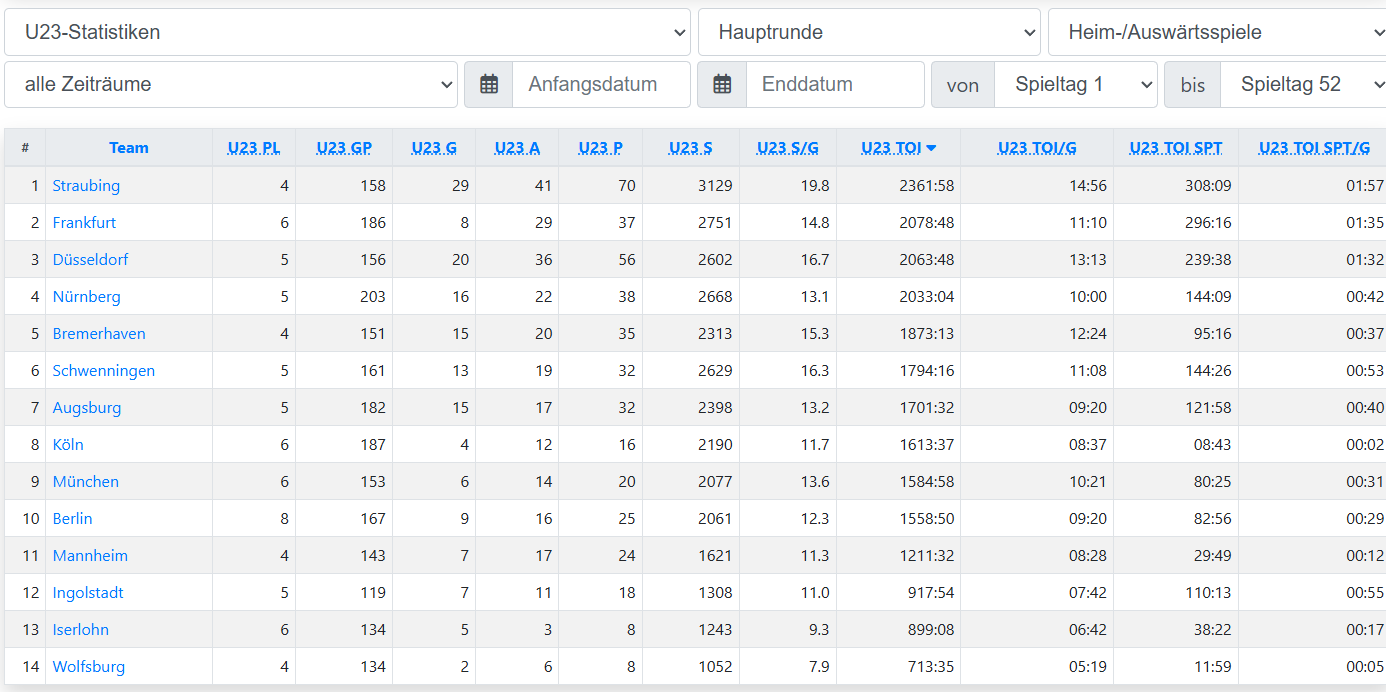Click the Wolfsburg team link
The height and width of the screenshot is (692, 1386).
click(x=88, y=667)
